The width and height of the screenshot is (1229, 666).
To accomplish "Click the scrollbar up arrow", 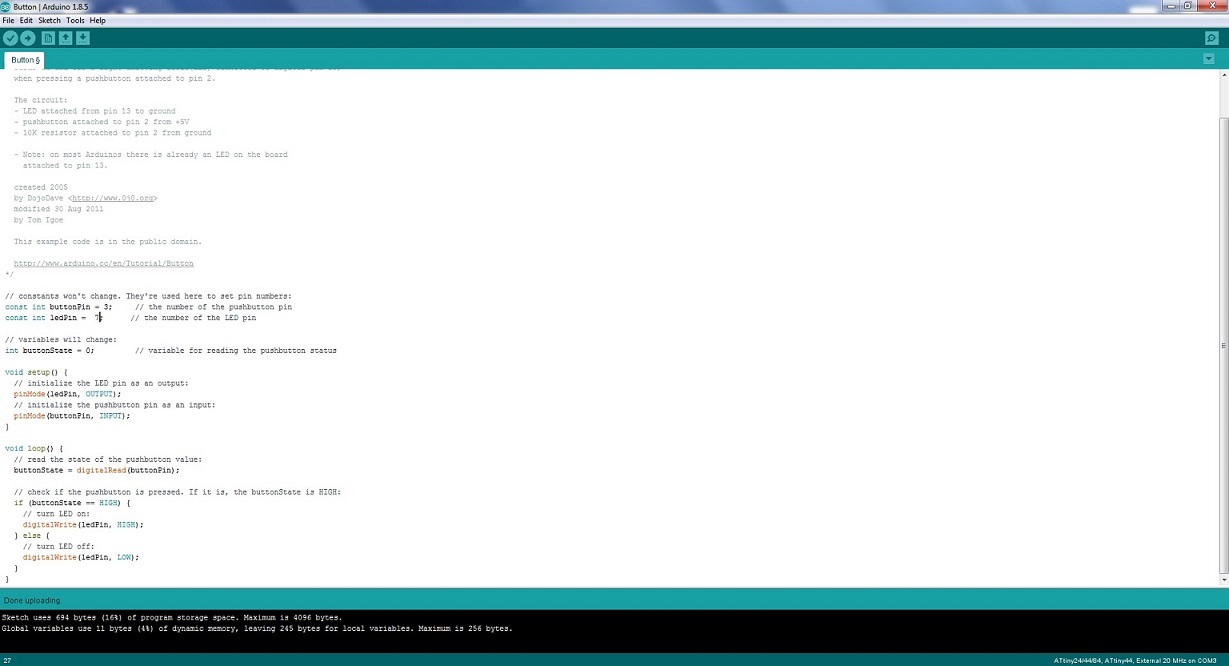I will click(x=1224, y=76).
